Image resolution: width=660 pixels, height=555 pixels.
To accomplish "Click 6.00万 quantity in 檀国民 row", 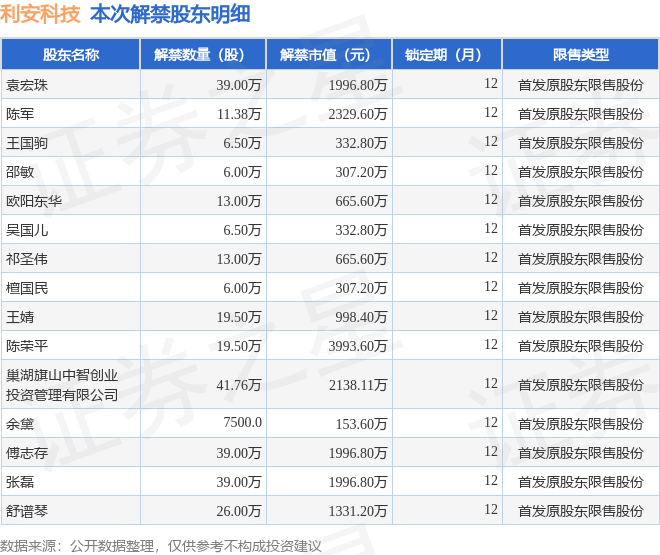I will pos(242,288).
